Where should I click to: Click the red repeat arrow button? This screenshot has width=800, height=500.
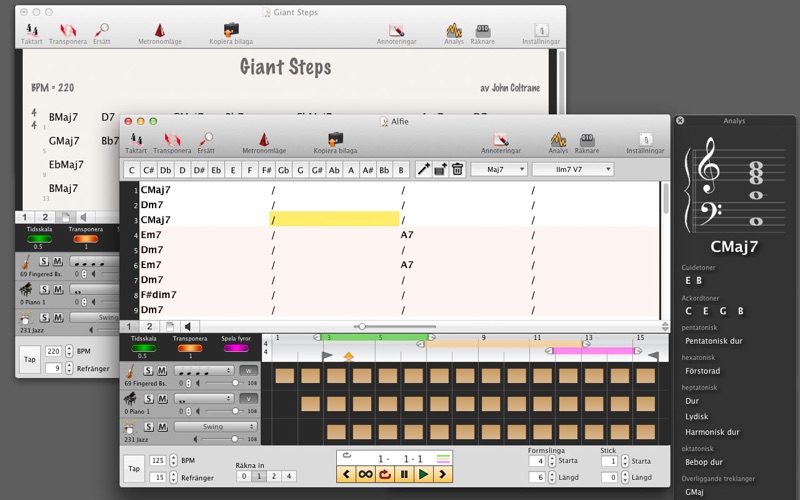pos(385,474)
